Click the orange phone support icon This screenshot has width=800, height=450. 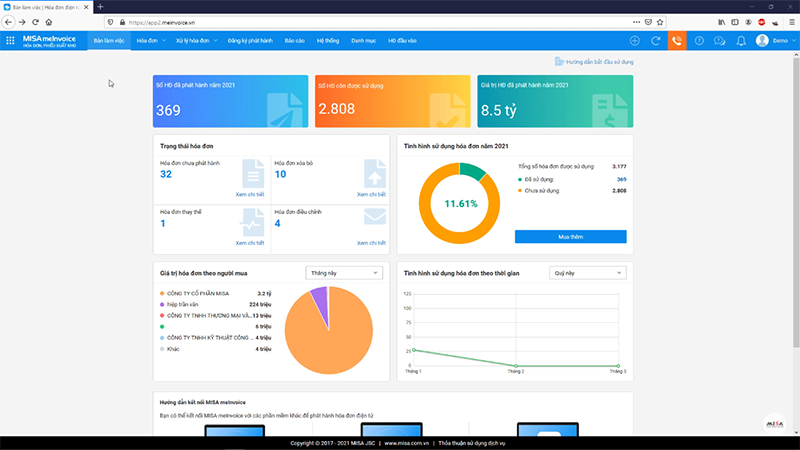[677, 41]
